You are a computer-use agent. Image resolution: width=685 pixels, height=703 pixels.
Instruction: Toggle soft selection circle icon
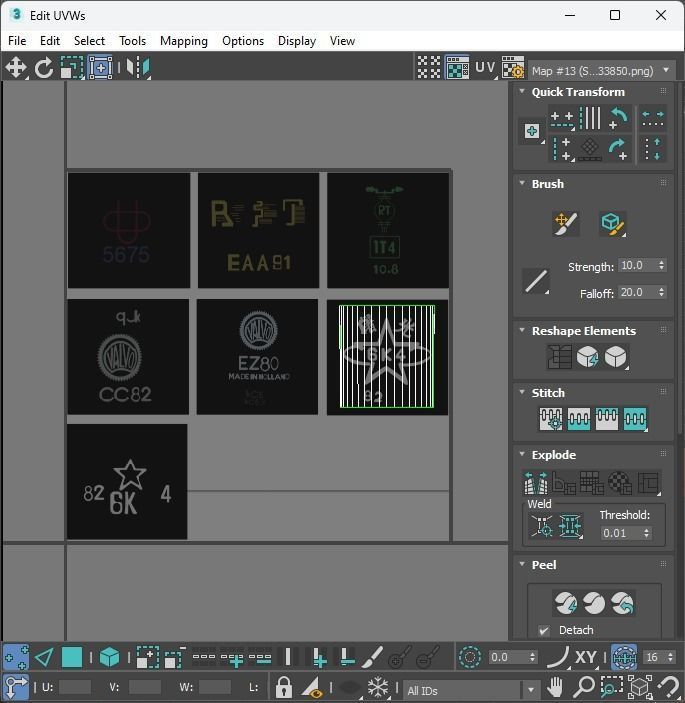point(470,658)
